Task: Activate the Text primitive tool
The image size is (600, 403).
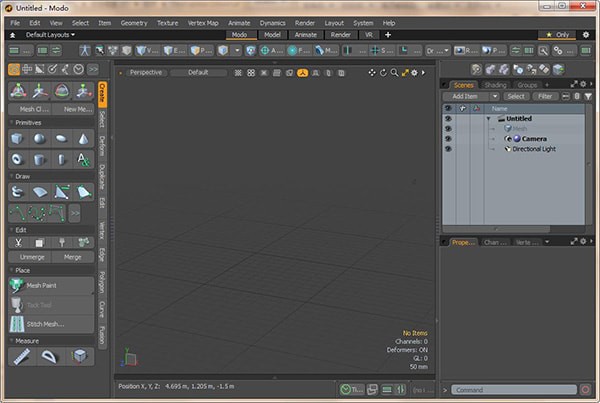Action: click(84, 159)
